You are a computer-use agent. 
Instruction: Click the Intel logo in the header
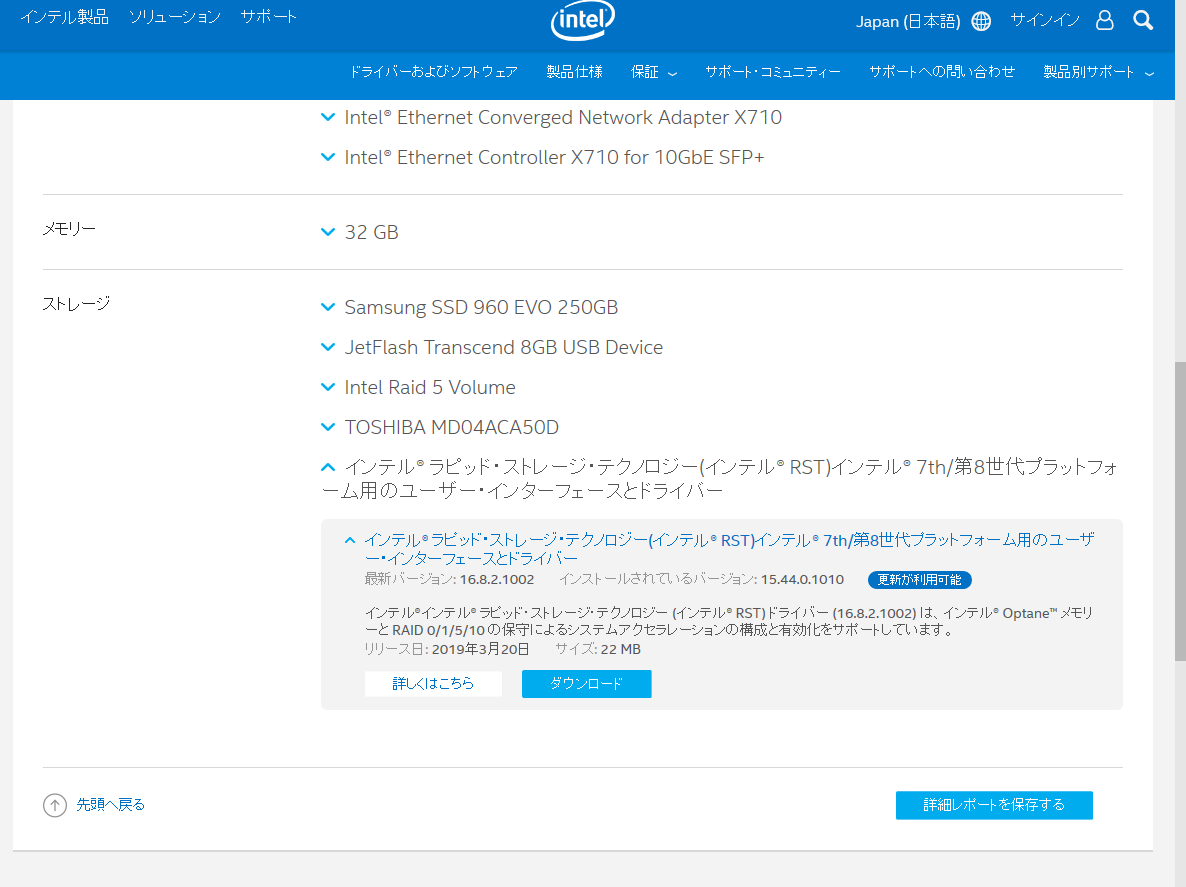pos(582,20)
